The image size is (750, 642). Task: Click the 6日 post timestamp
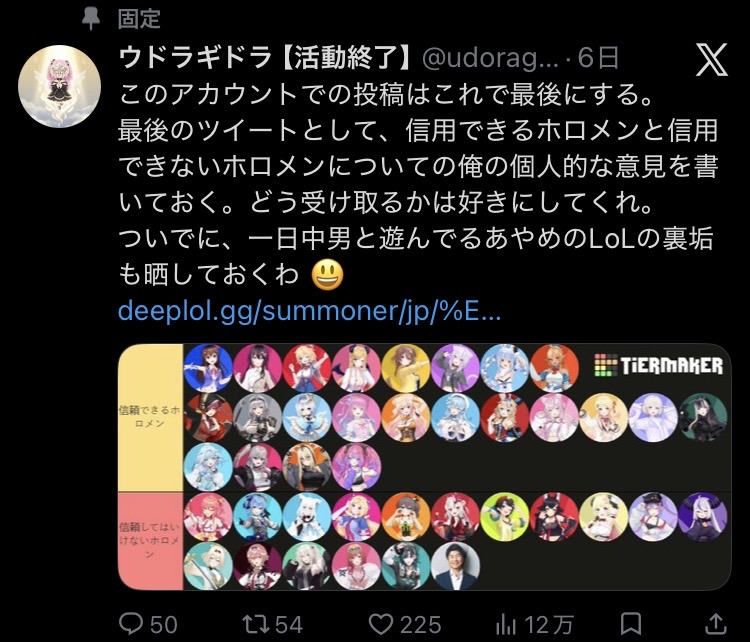(598, 58)
